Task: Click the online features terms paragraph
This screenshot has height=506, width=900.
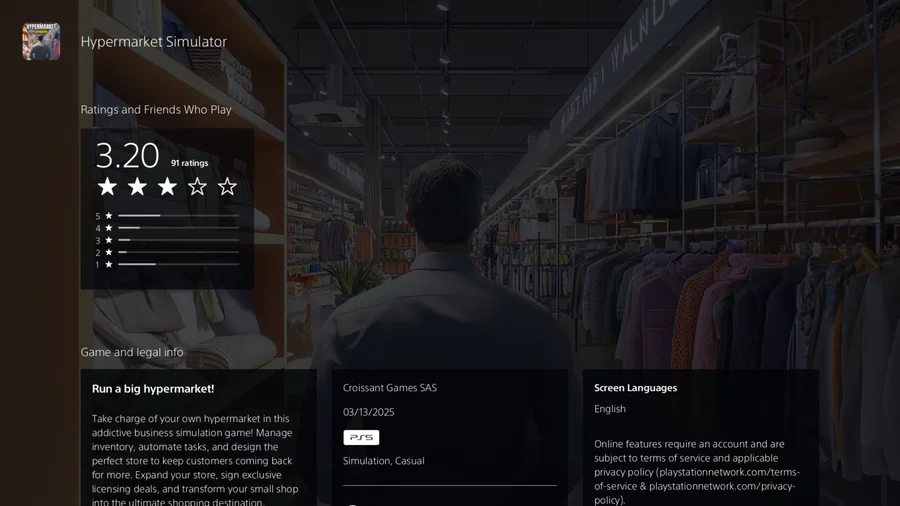Action: coord(697,472)
